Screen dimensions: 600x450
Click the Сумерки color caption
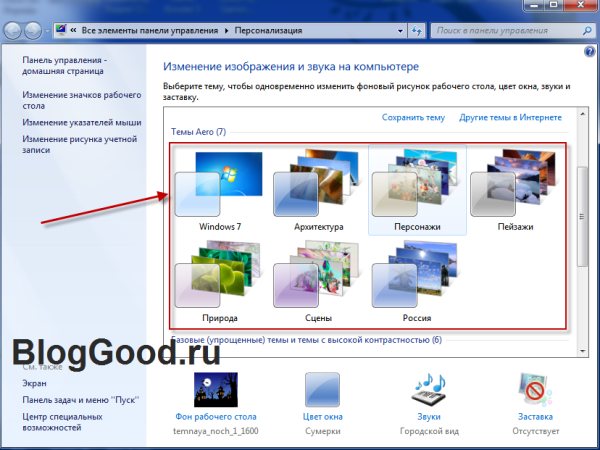(x=323, y=431)
